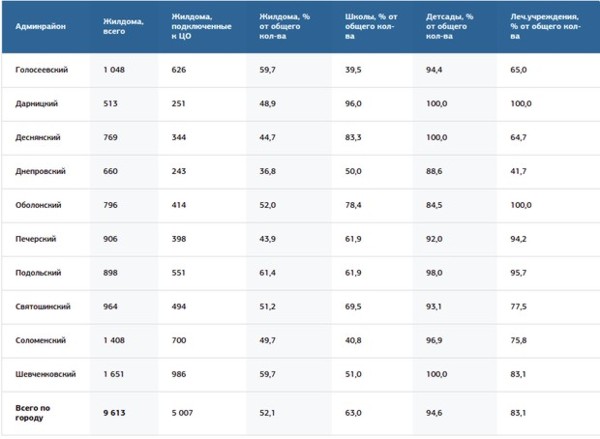Screen dimensions: 600x439
Task: Click the "Жилдома, всего" column header
Action: 124,27
